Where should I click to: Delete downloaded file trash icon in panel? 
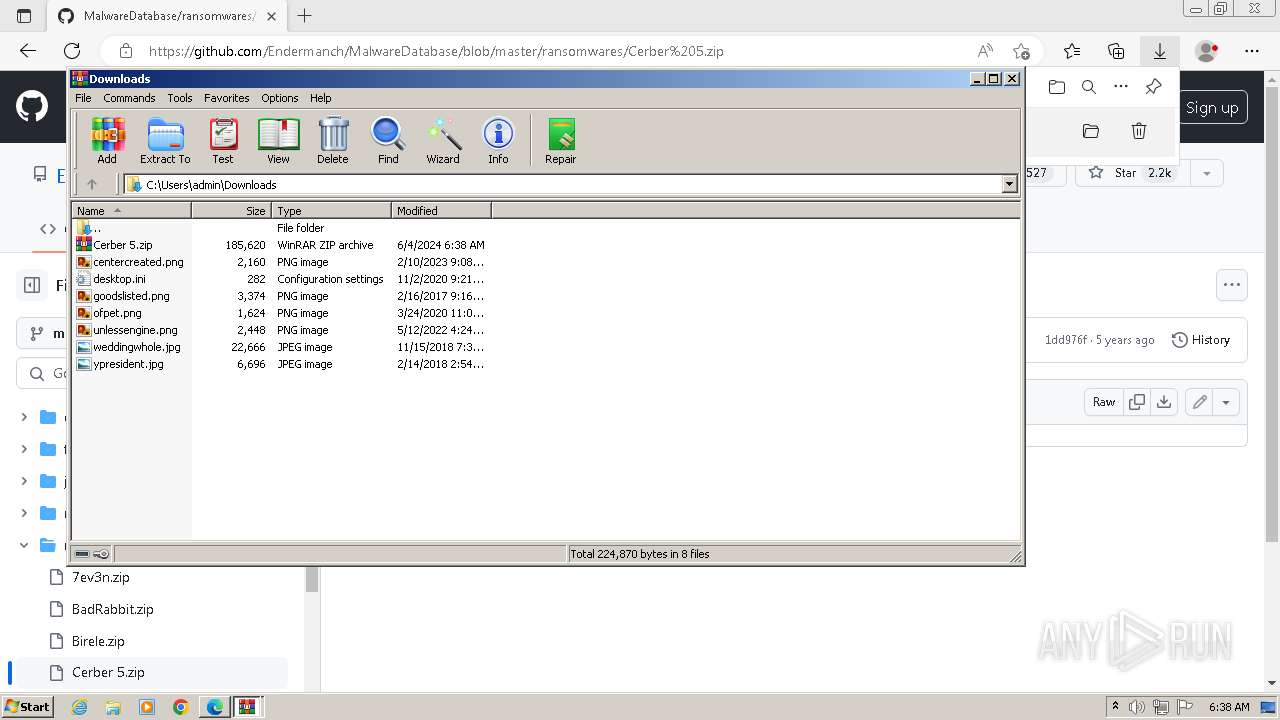(x=1138, y=131)
